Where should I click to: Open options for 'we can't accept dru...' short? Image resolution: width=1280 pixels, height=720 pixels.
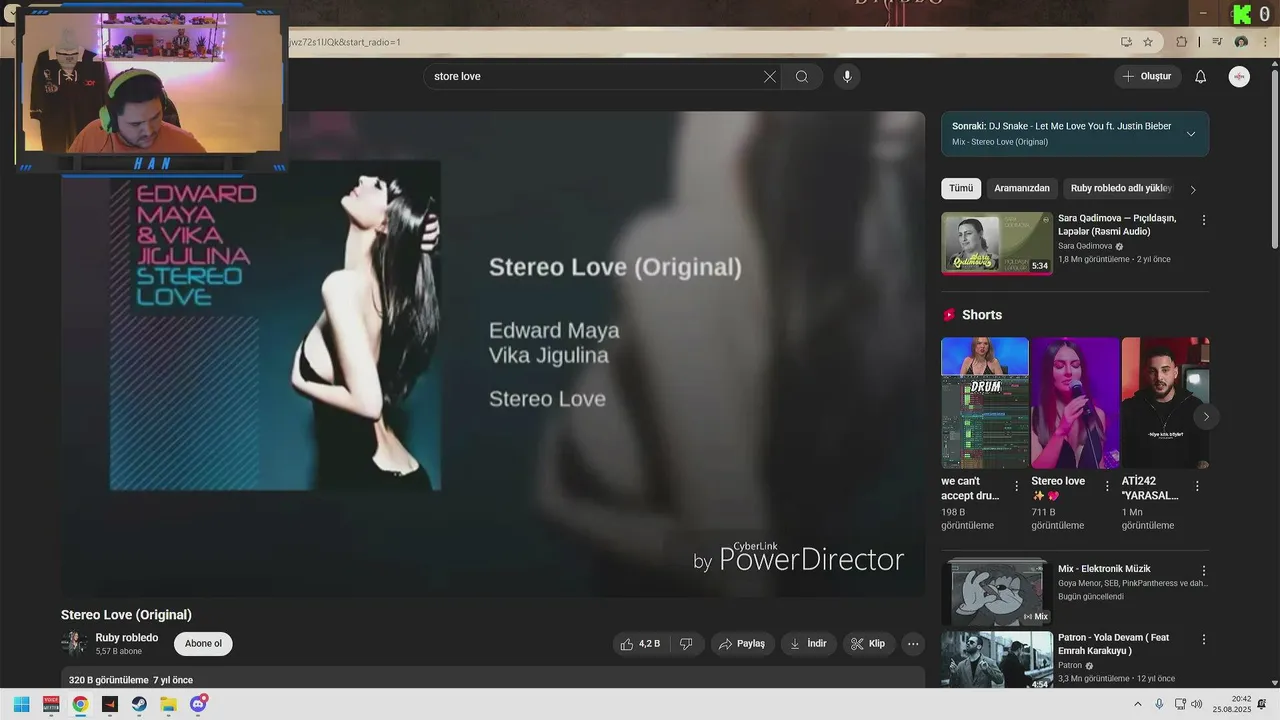pyautogui.click(x=1017, y=486)
